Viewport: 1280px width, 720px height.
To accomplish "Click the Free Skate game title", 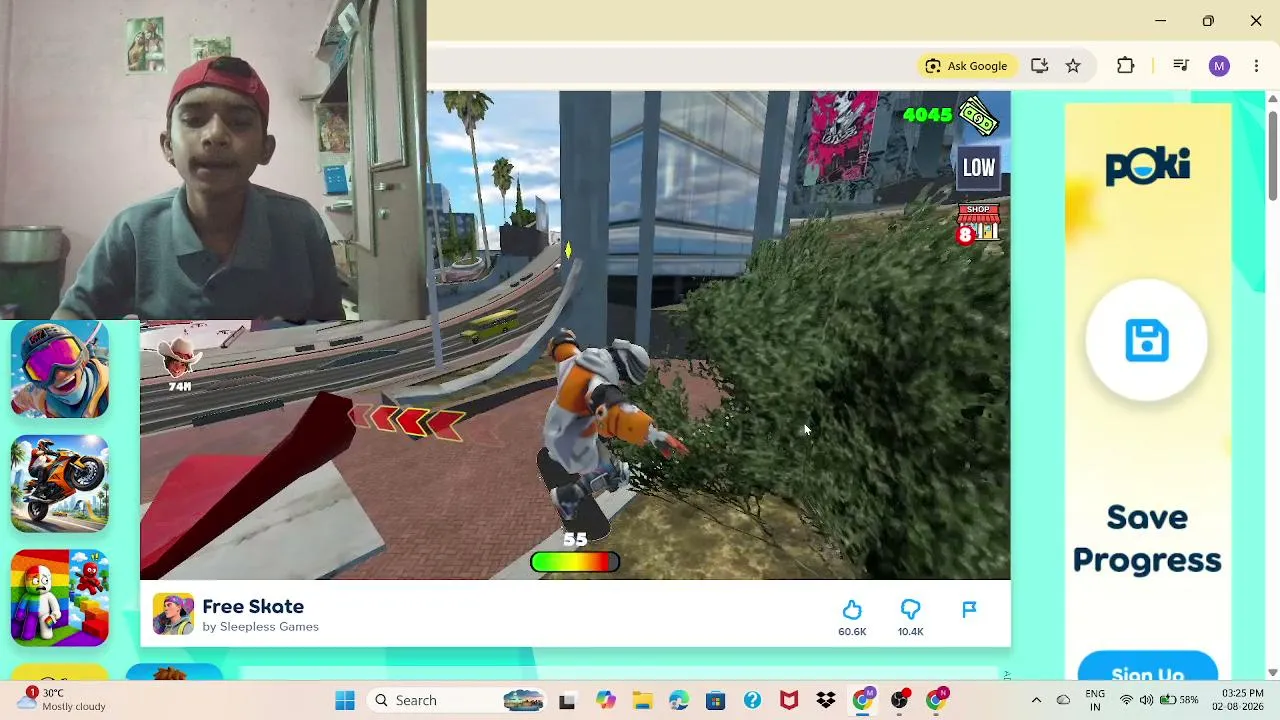I will [253, 606].
